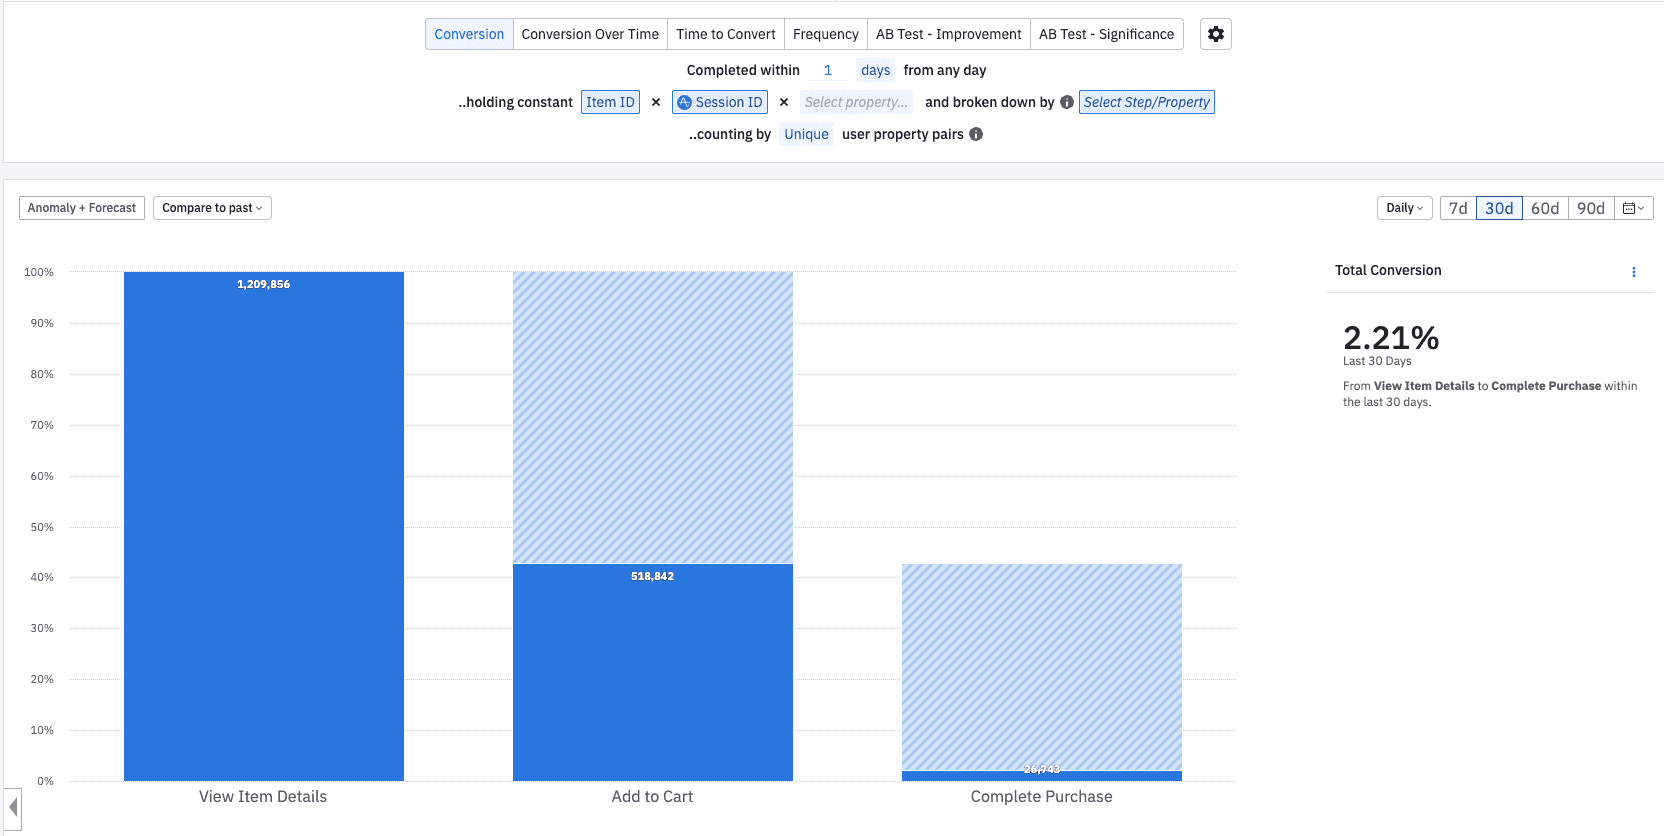Click the left collapse arrow at bottom

point(13,806)
